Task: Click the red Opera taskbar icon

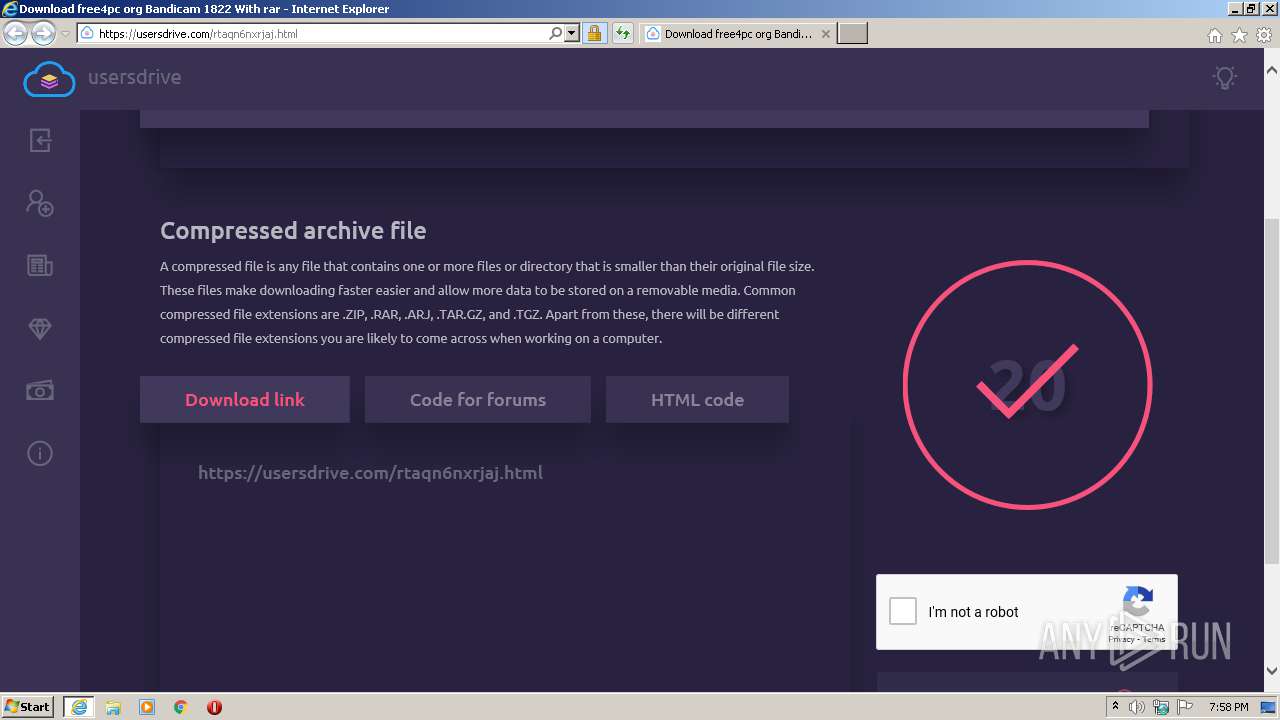Action: click(x=214, y=707)
